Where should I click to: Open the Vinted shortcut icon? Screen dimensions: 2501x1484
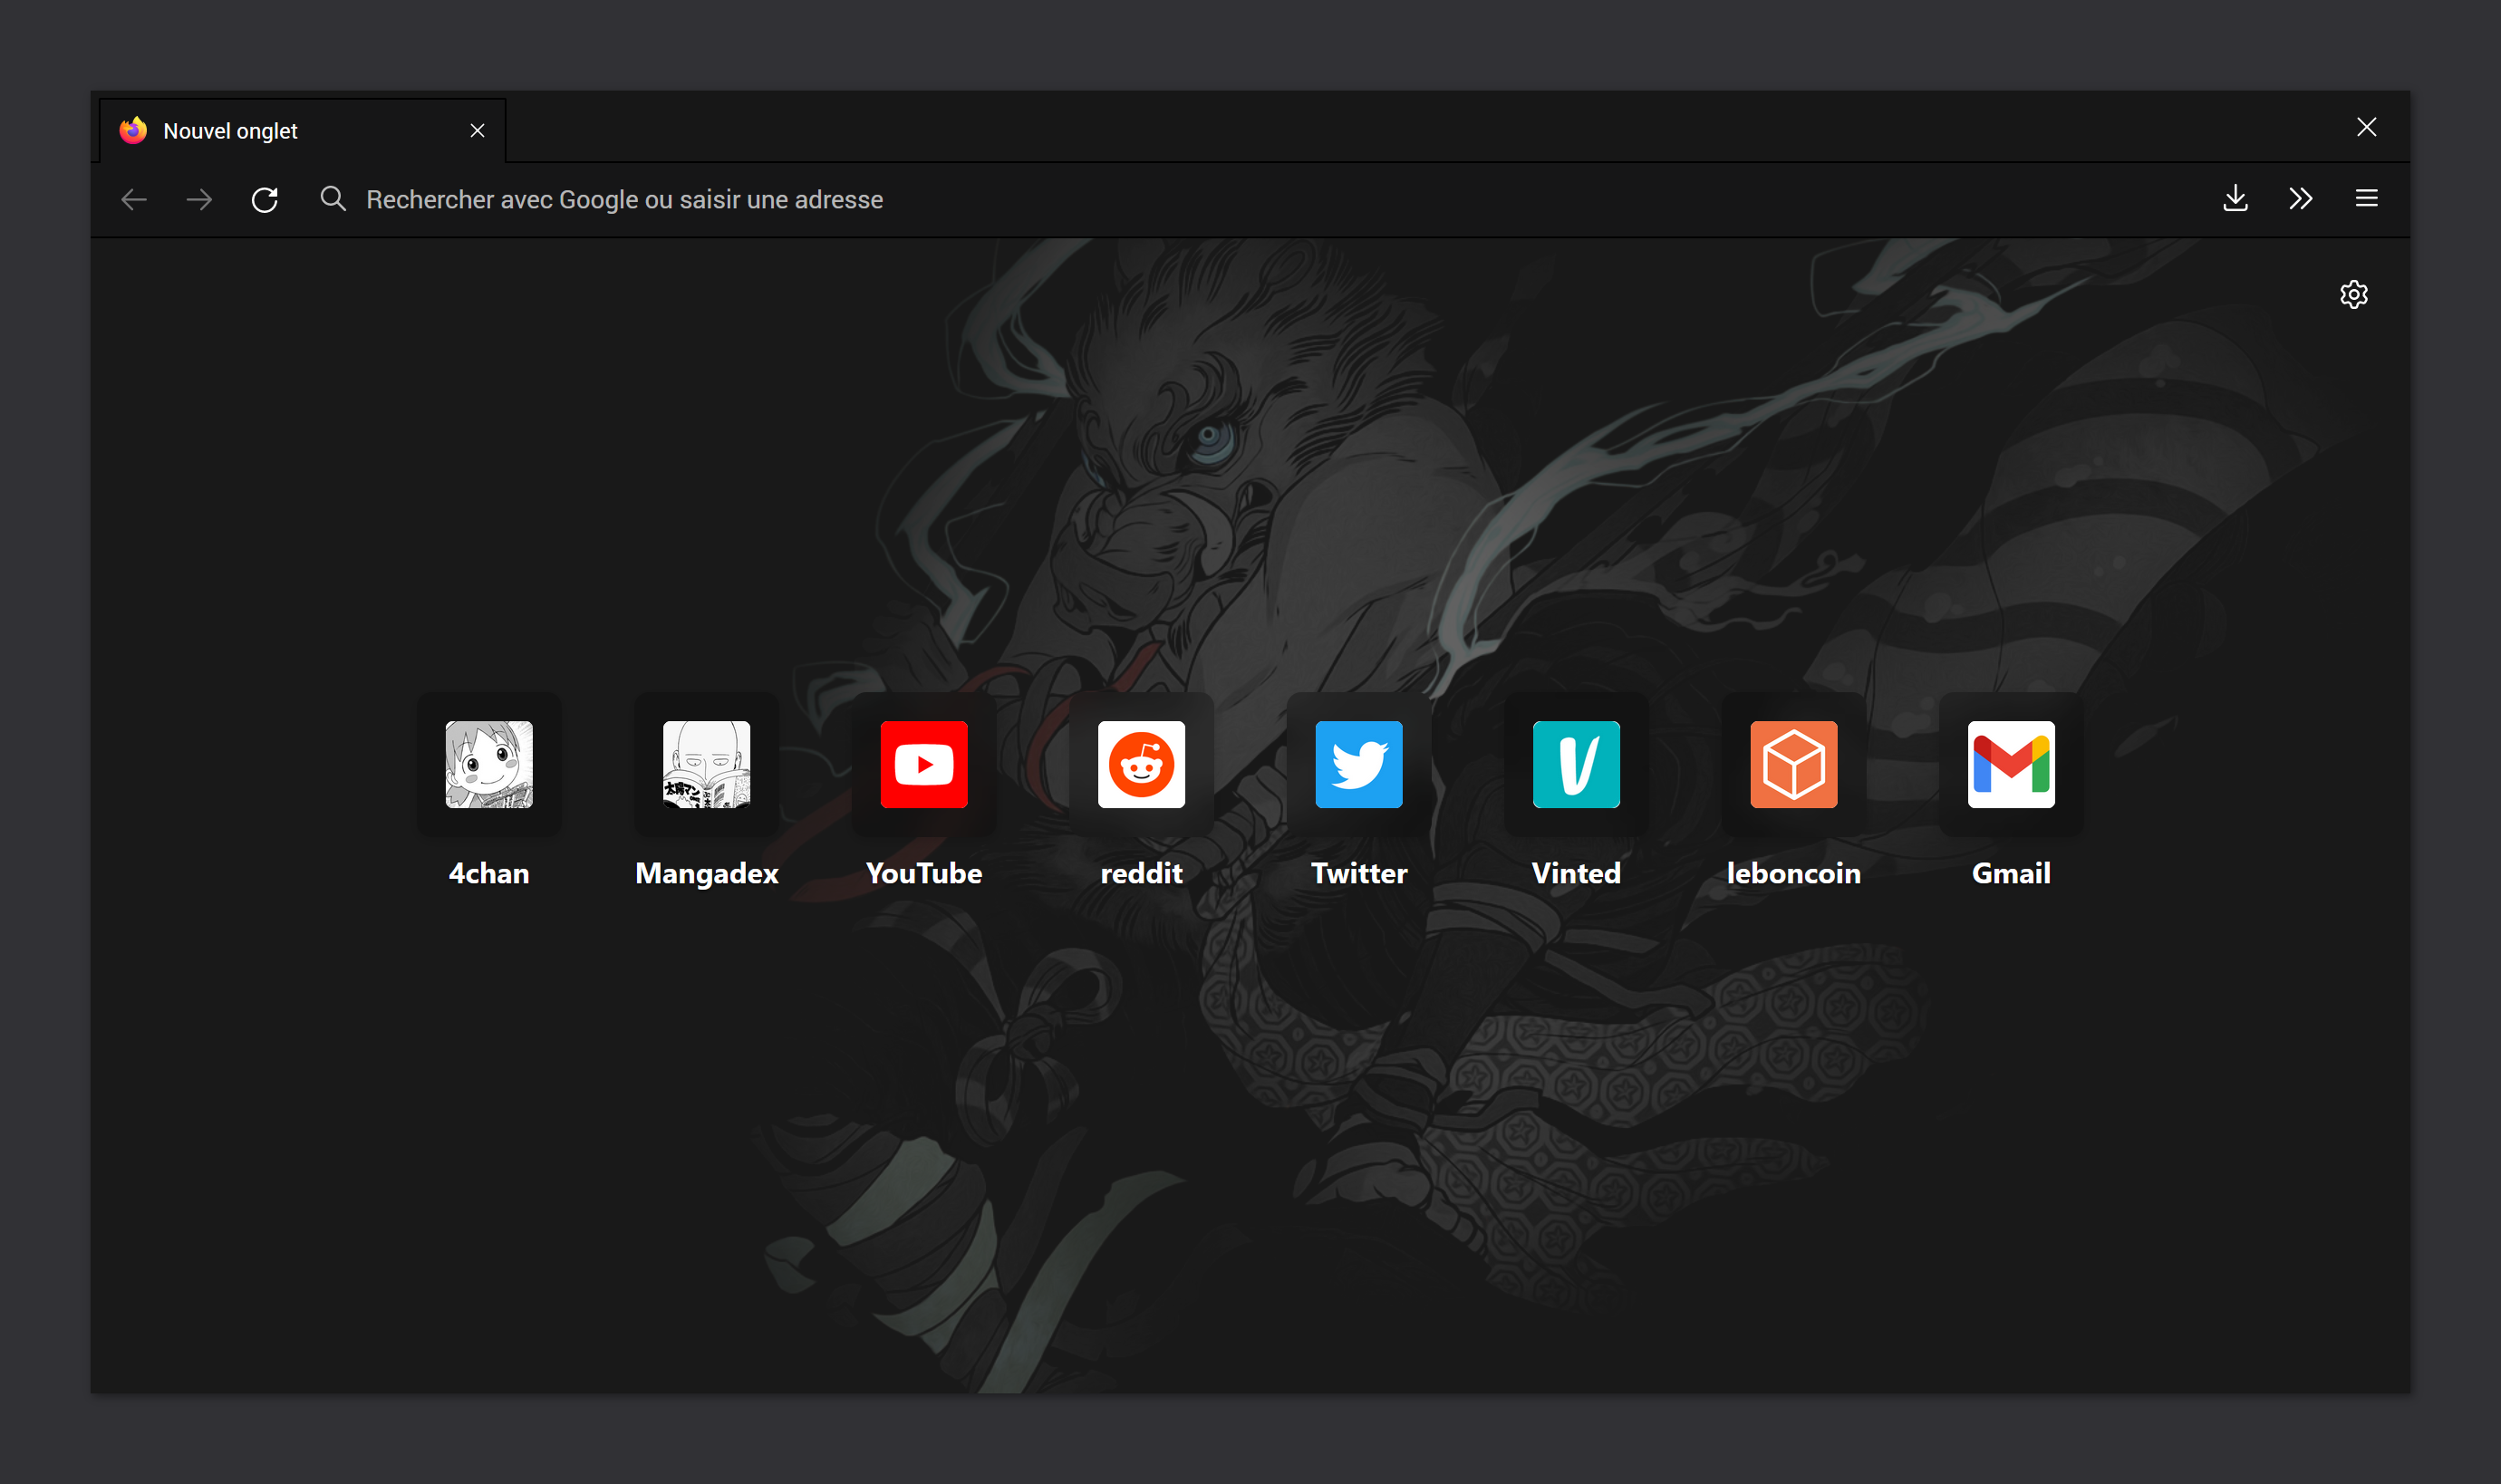(1576, 765)
